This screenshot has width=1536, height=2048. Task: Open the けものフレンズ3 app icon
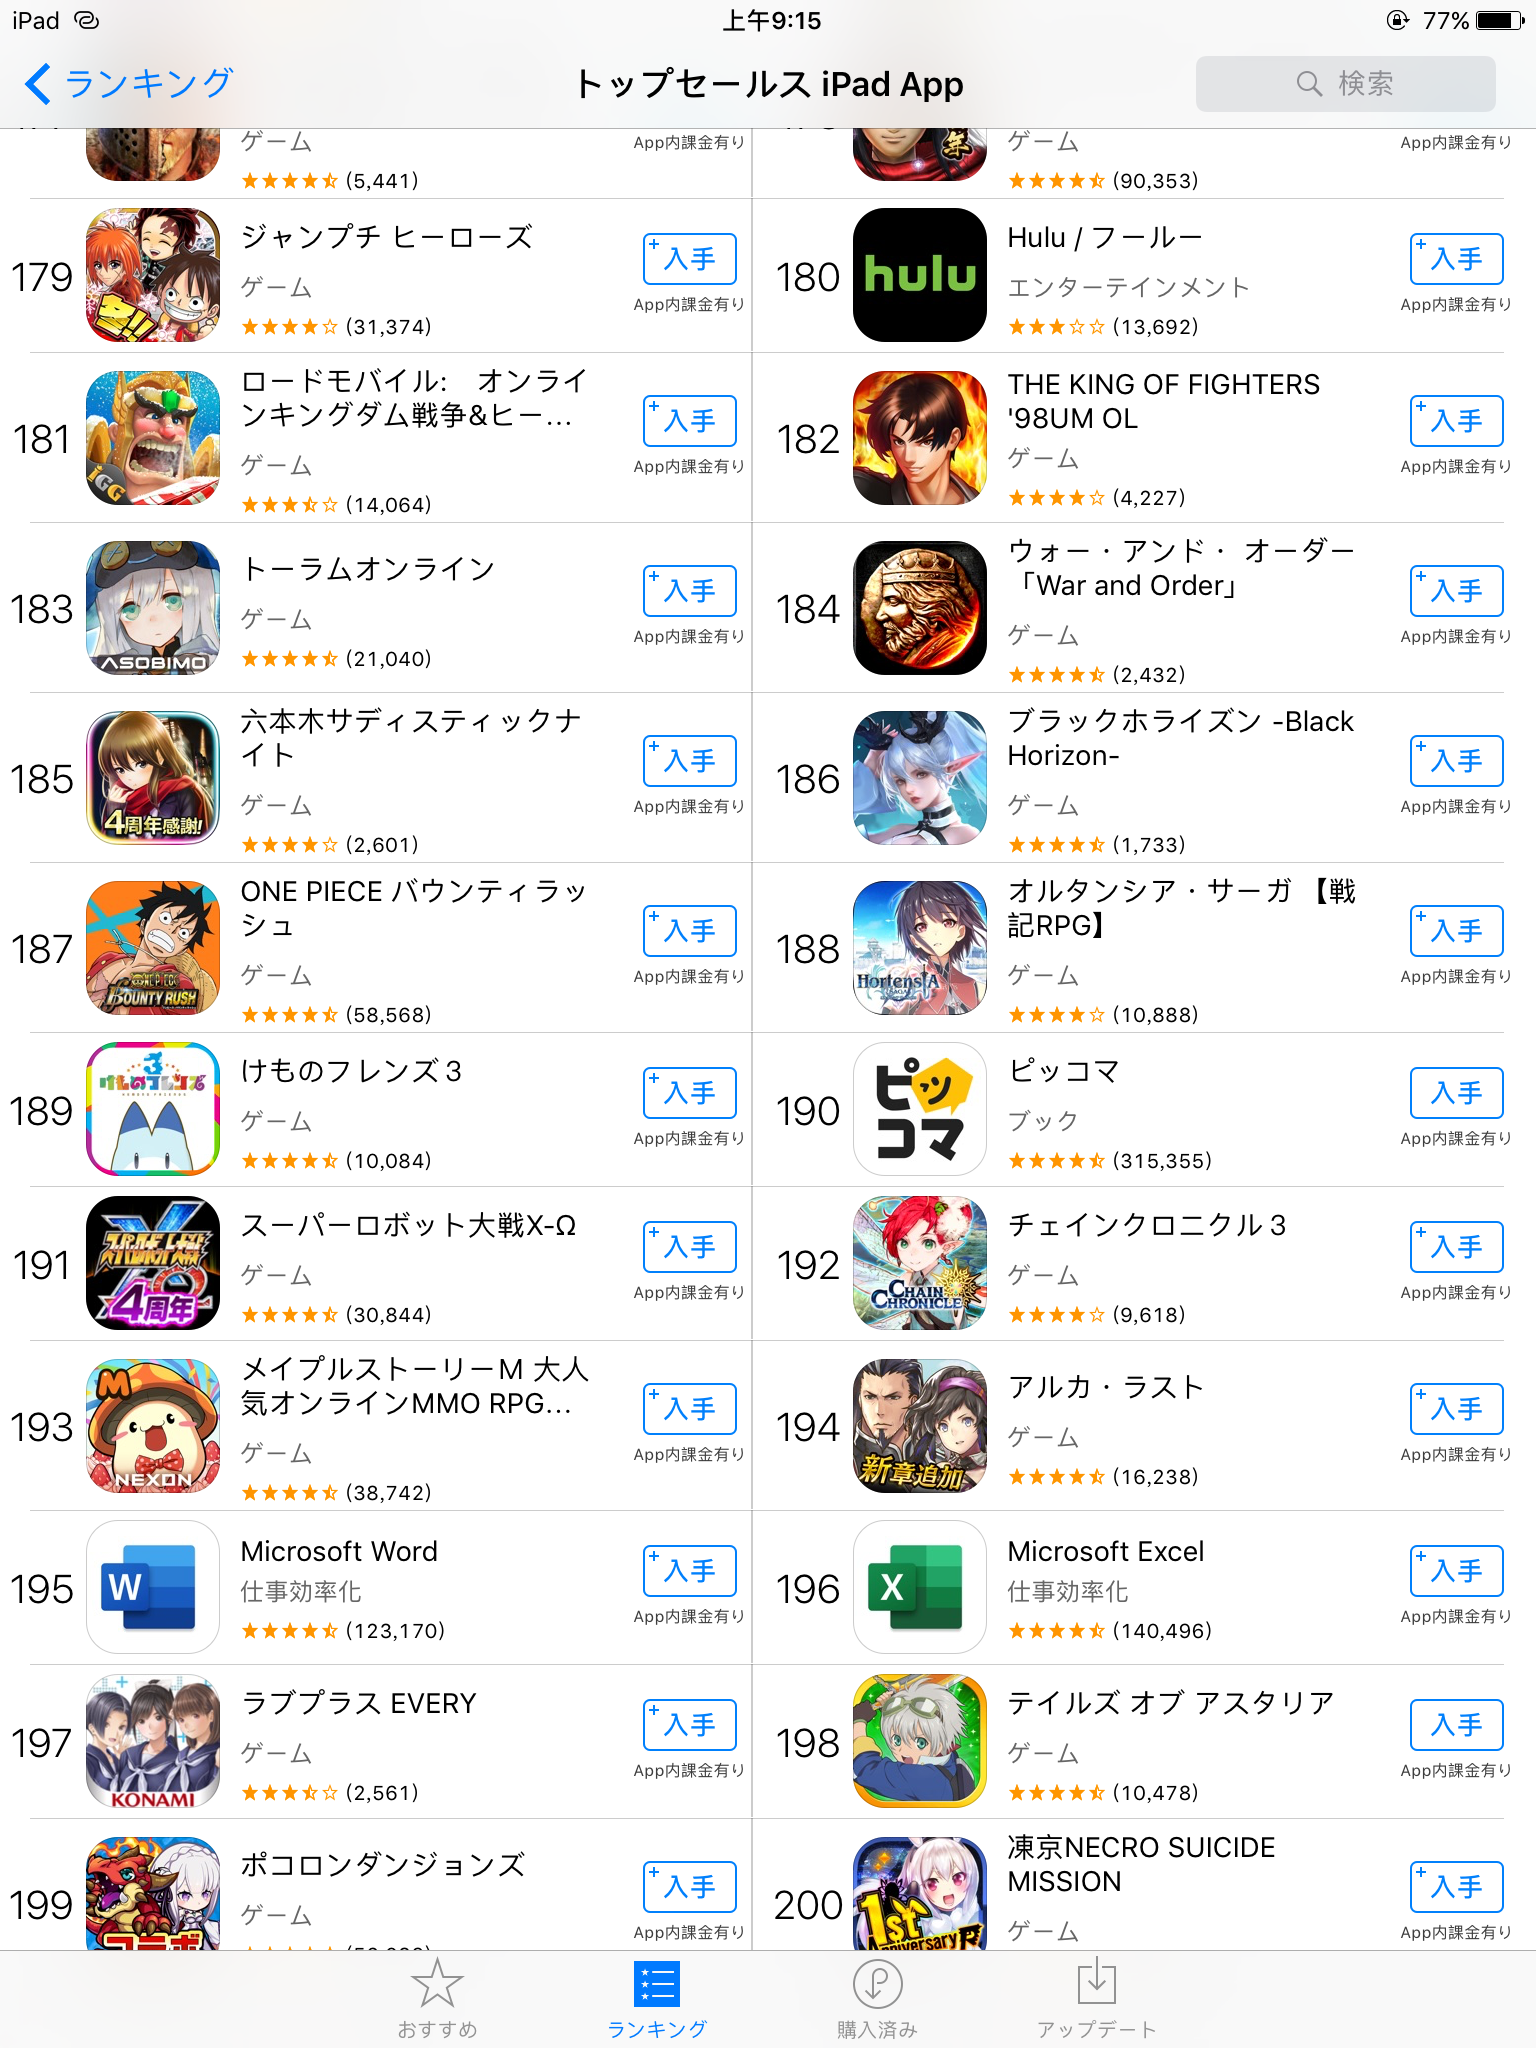153,1109
